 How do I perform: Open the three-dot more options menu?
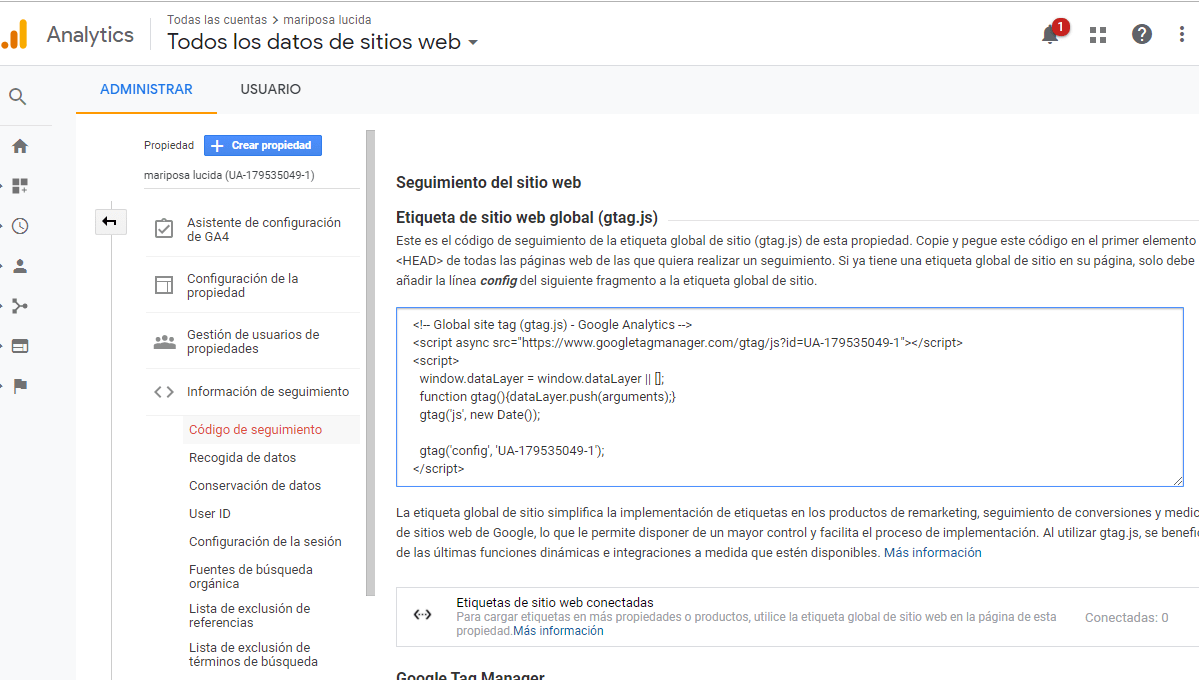point(1181,34)
